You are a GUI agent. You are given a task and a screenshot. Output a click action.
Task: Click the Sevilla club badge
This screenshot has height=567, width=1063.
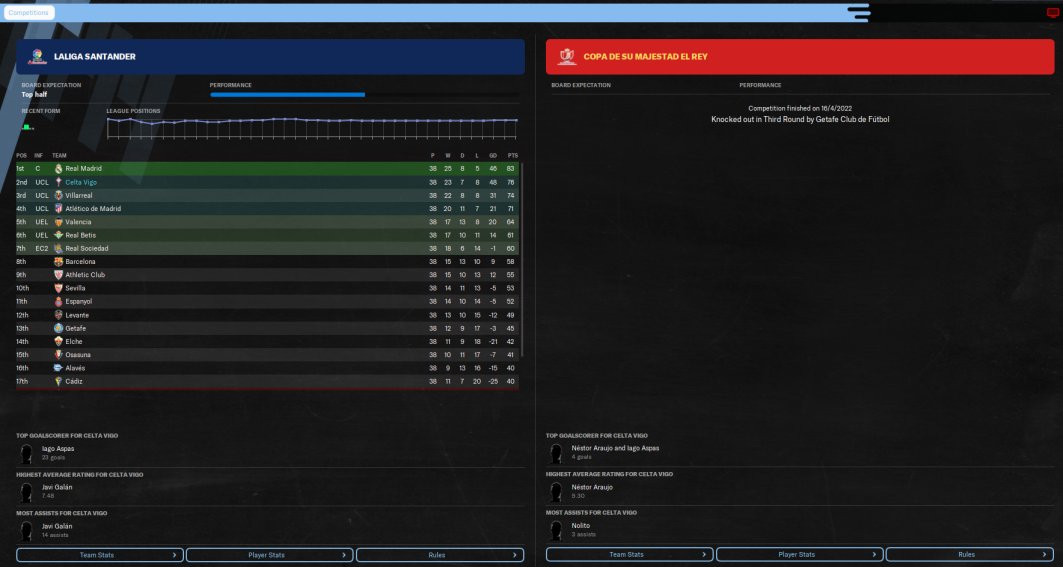pyautogui.click(x=58, y=288)
